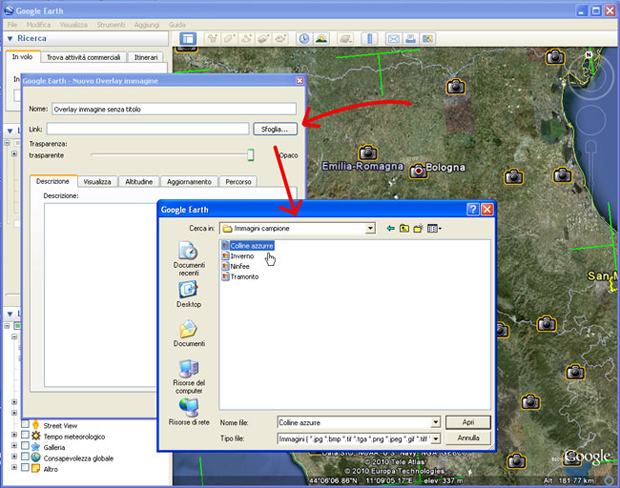Click the add polygon toolbar icon
620x488 pixels.
[x=230, y=39]
